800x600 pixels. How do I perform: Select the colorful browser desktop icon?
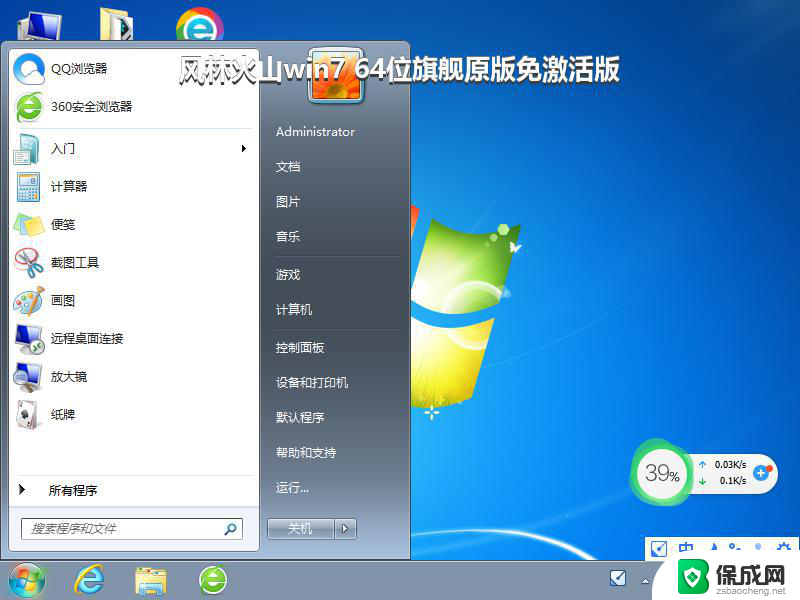pos(199,24)
